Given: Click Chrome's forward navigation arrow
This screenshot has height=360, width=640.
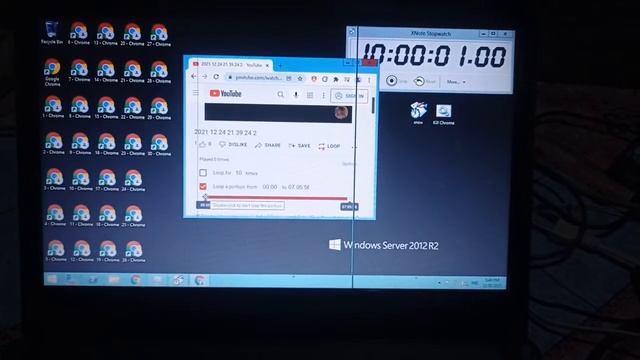Looking at the screenshot, I should 205,76.
